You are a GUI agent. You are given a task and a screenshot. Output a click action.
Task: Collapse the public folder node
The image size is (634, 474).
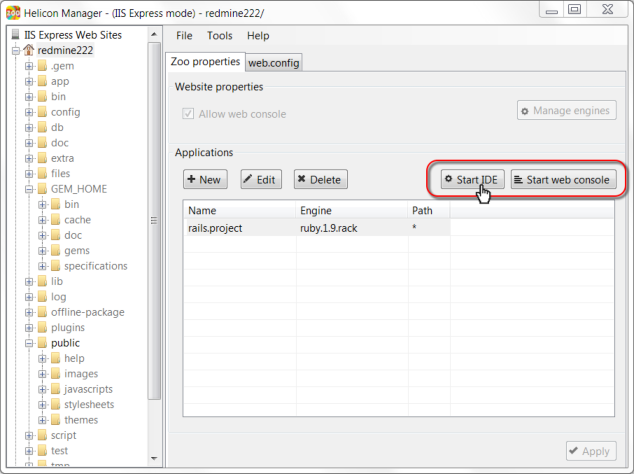[x=29, y=343]
